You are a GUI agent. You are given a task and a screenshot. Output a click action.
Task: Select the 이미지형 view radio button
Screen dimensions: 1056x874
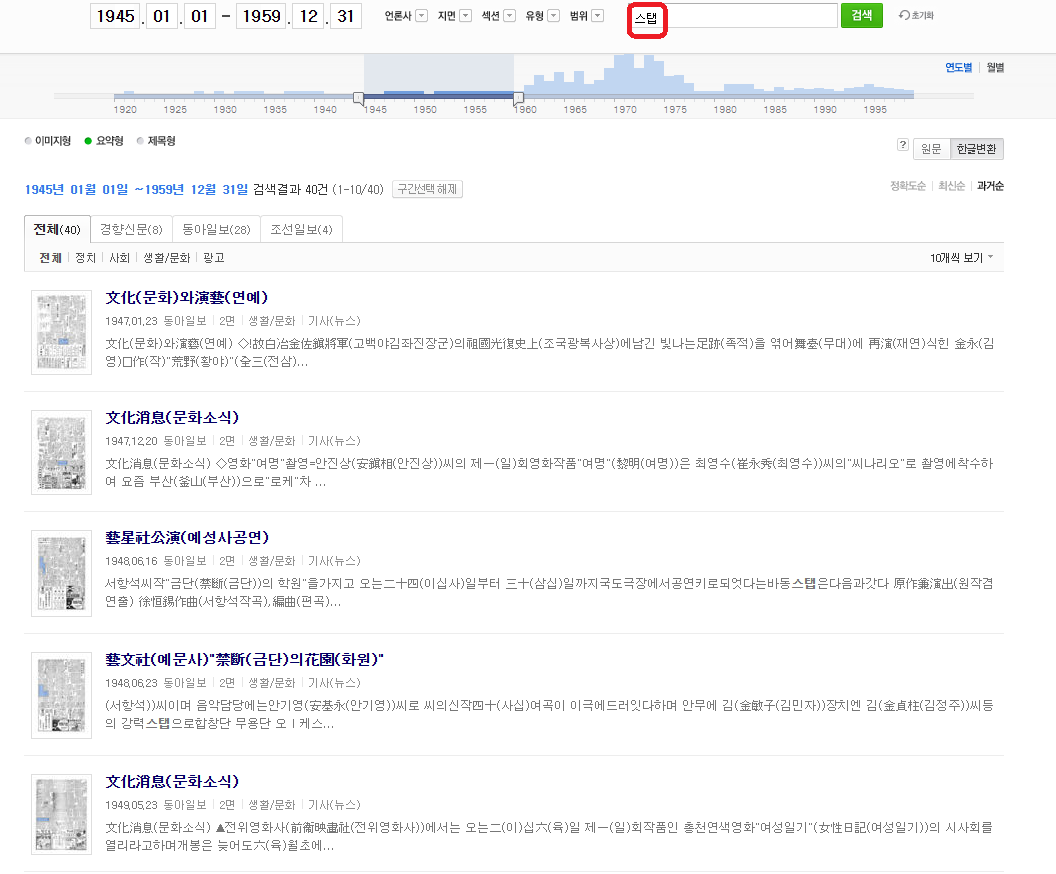tap(28, 141)
